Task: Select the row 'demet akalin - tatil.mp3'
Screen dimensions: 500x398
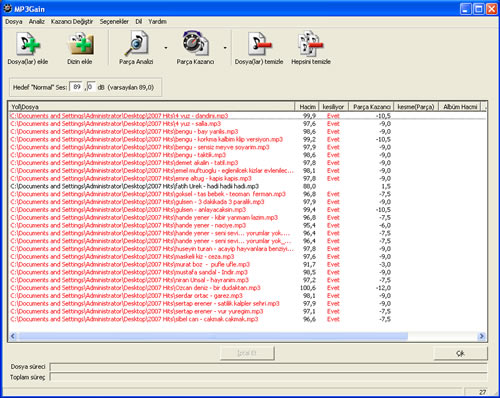Action: click(247, 163)
